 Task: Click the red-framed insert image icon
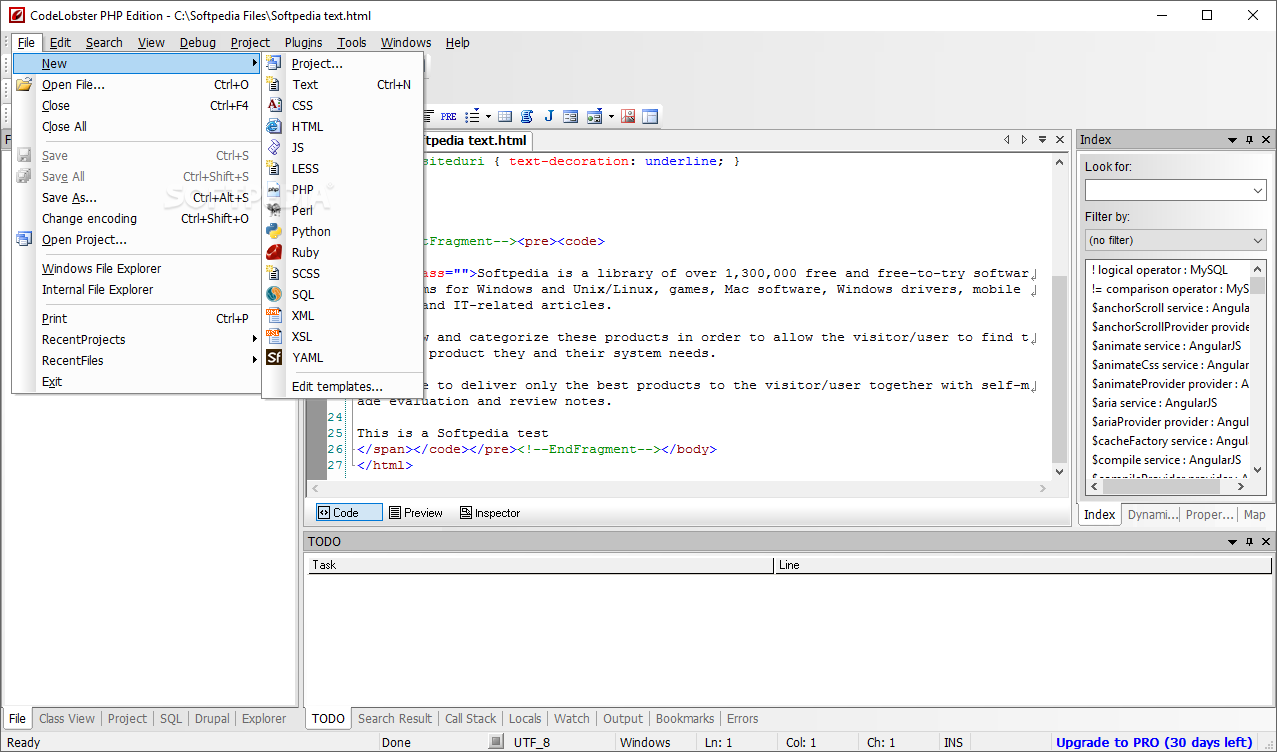tap(628, 116)
